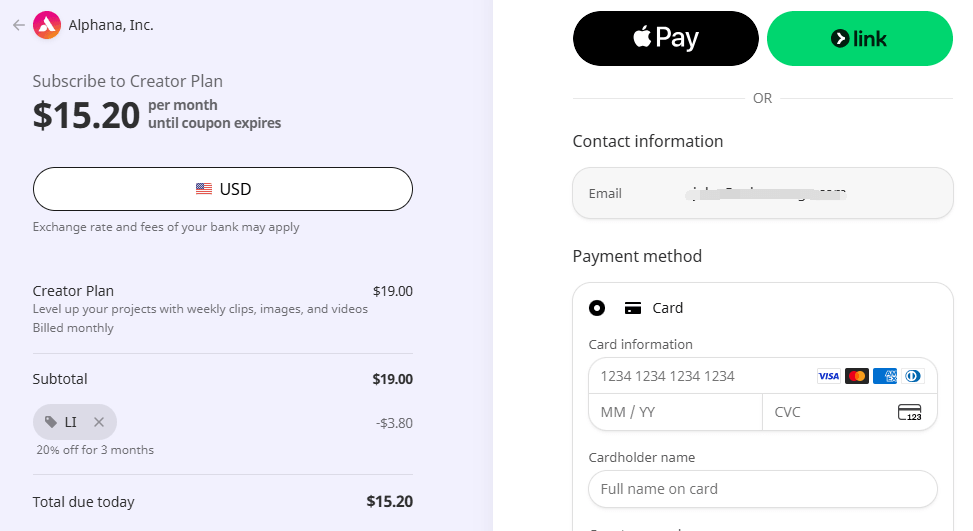973x531 pixels.
Task: Pay with Link button
Action: 860,38
